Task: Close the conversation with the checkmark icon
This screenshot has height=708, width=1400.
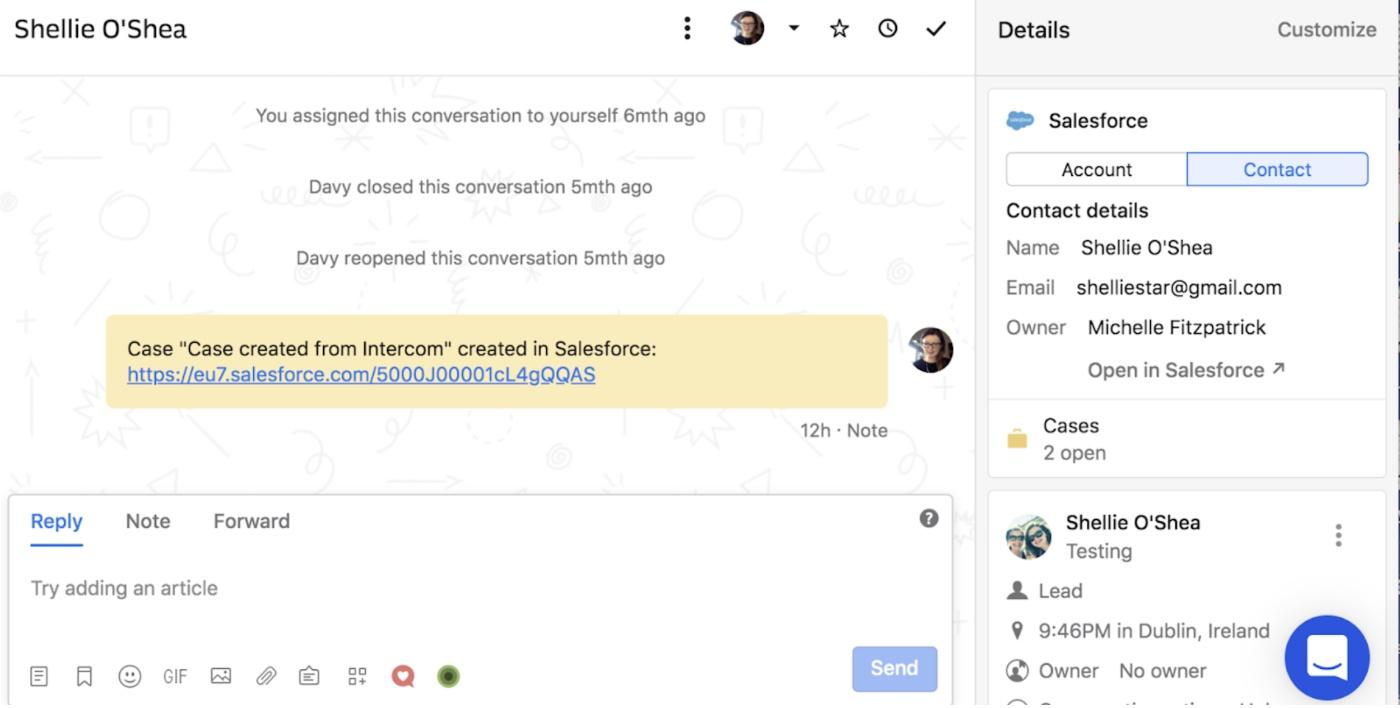Action: click(x=936, y=28)
